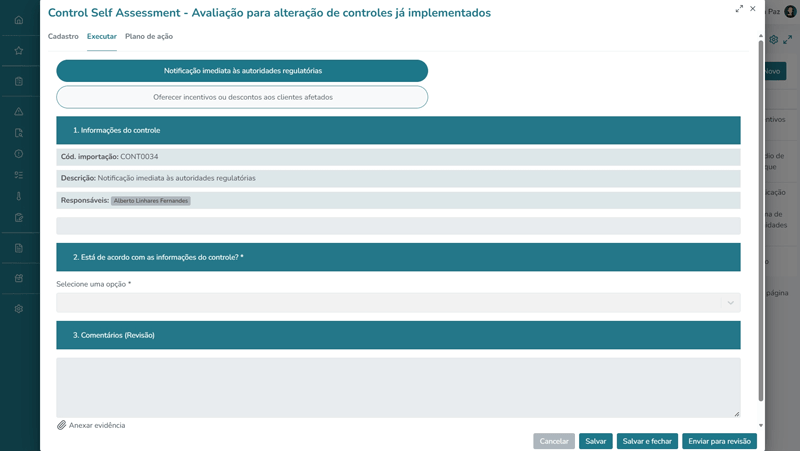Screen dimensions: 800x451
Task: Click the chevron arrow of the option dropdown
Action: pyautogui.click(x=731, y=303)
